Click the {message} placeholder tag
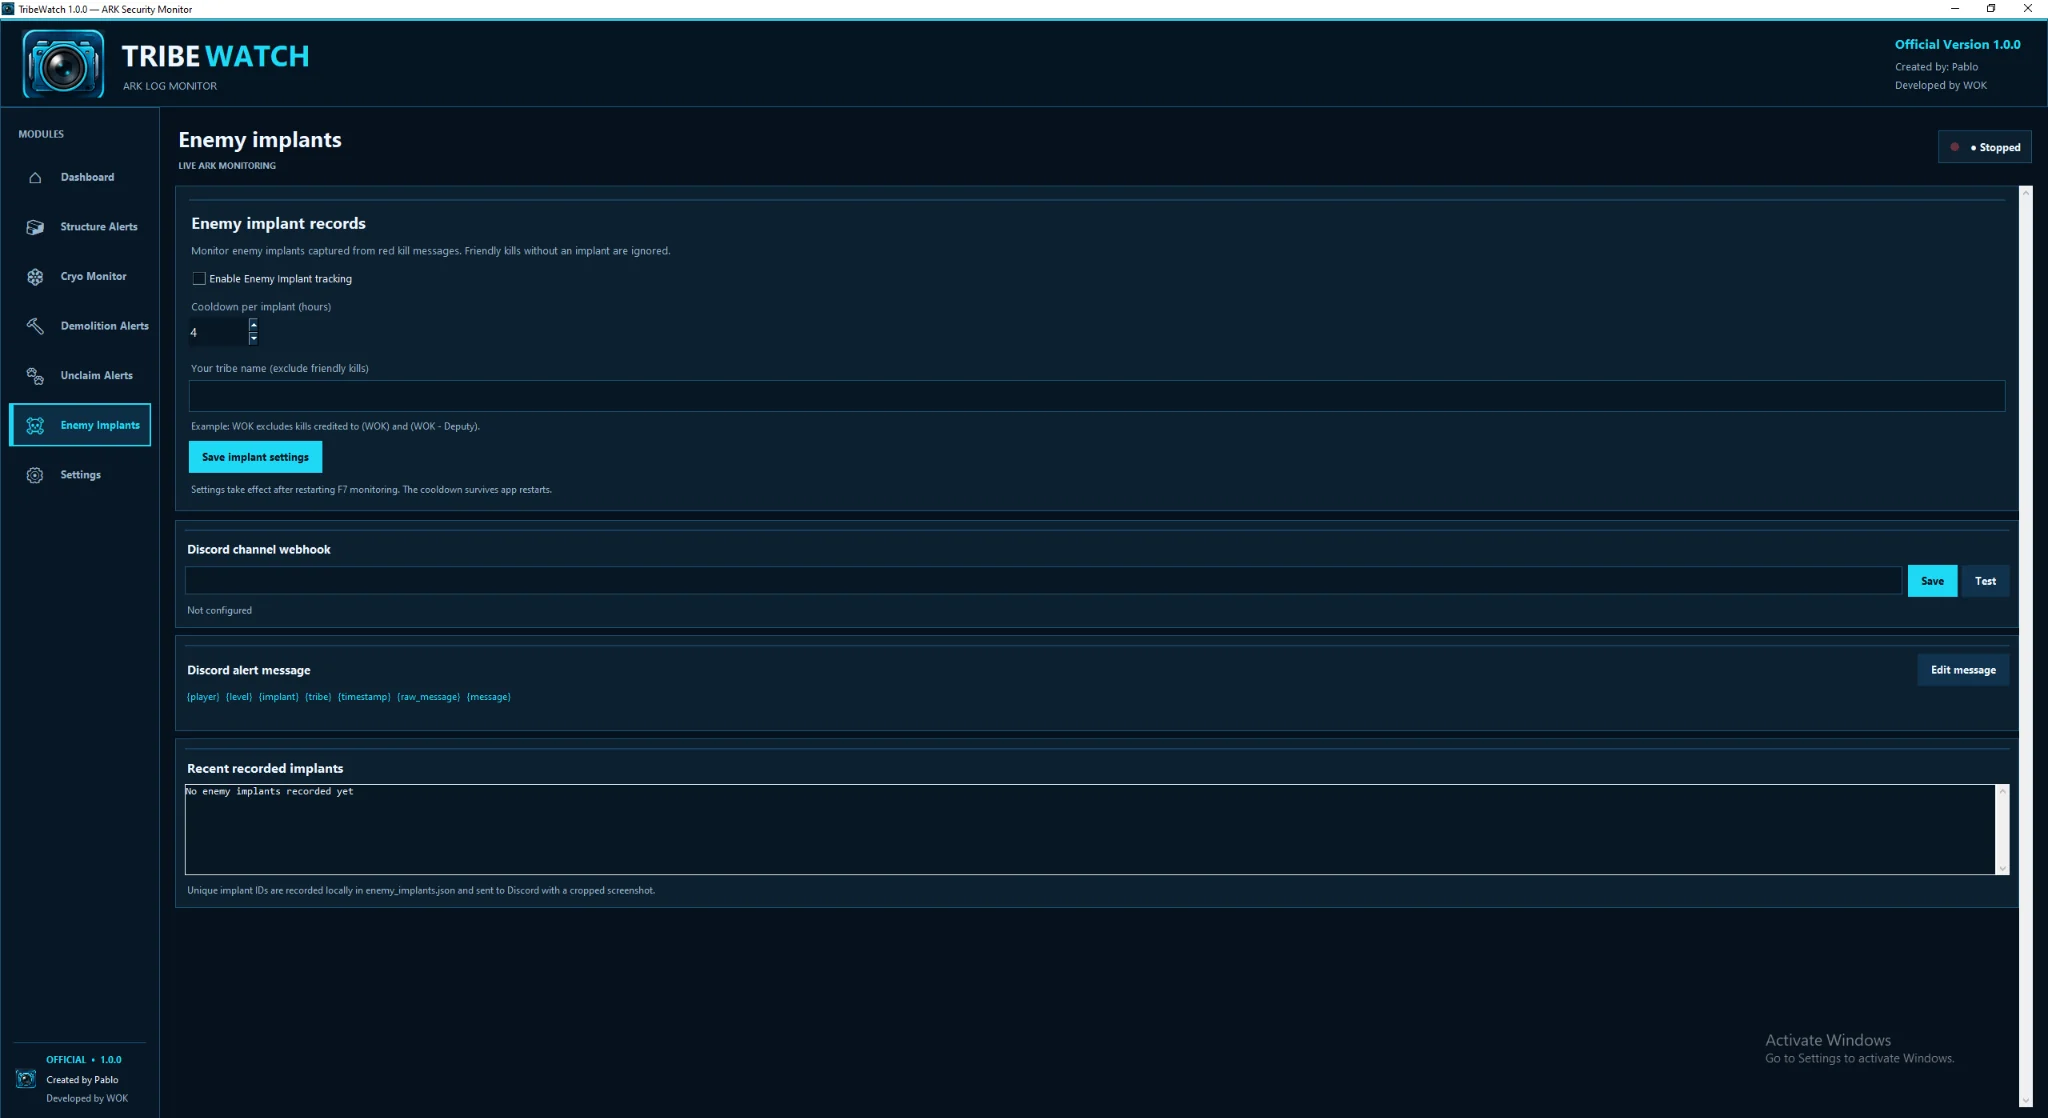Screen dimensions: 2048x1118 point(488,697)
